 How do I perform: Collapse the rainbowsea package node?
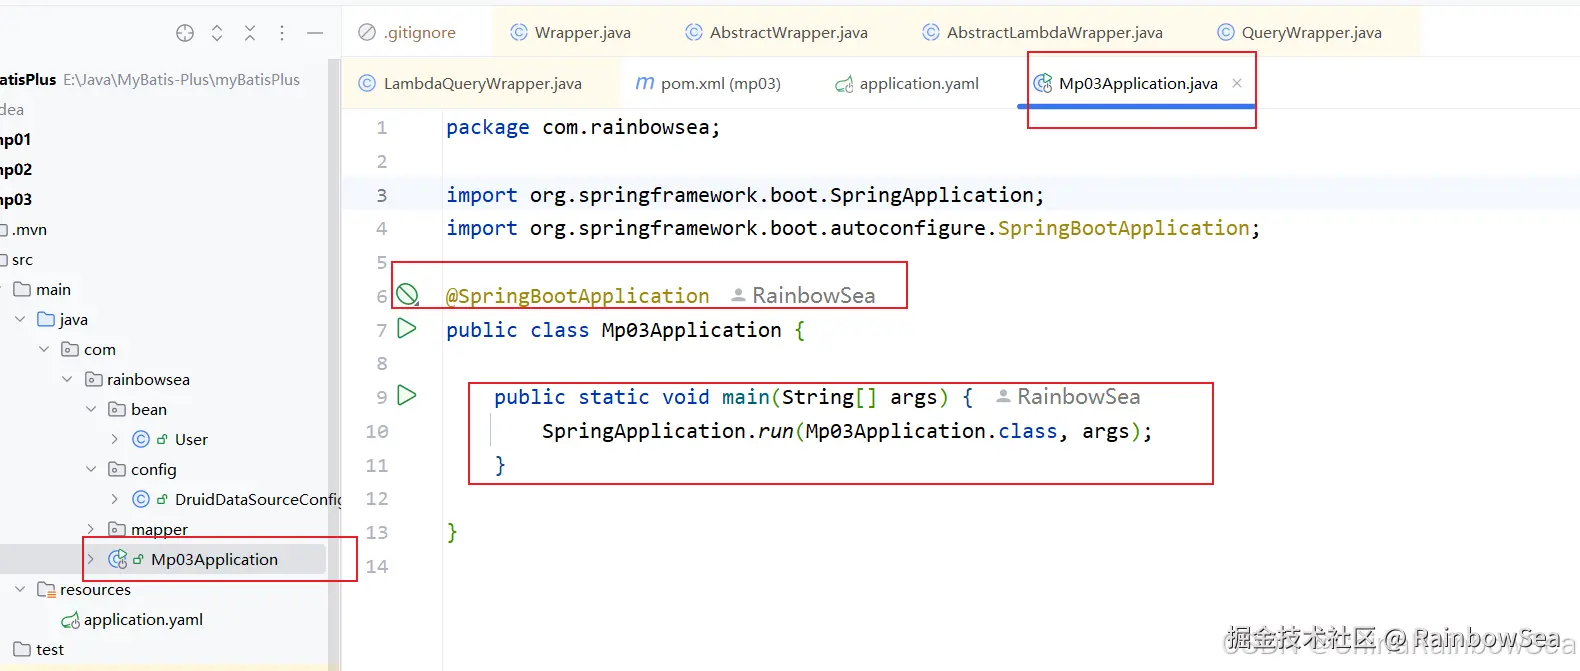67,379
